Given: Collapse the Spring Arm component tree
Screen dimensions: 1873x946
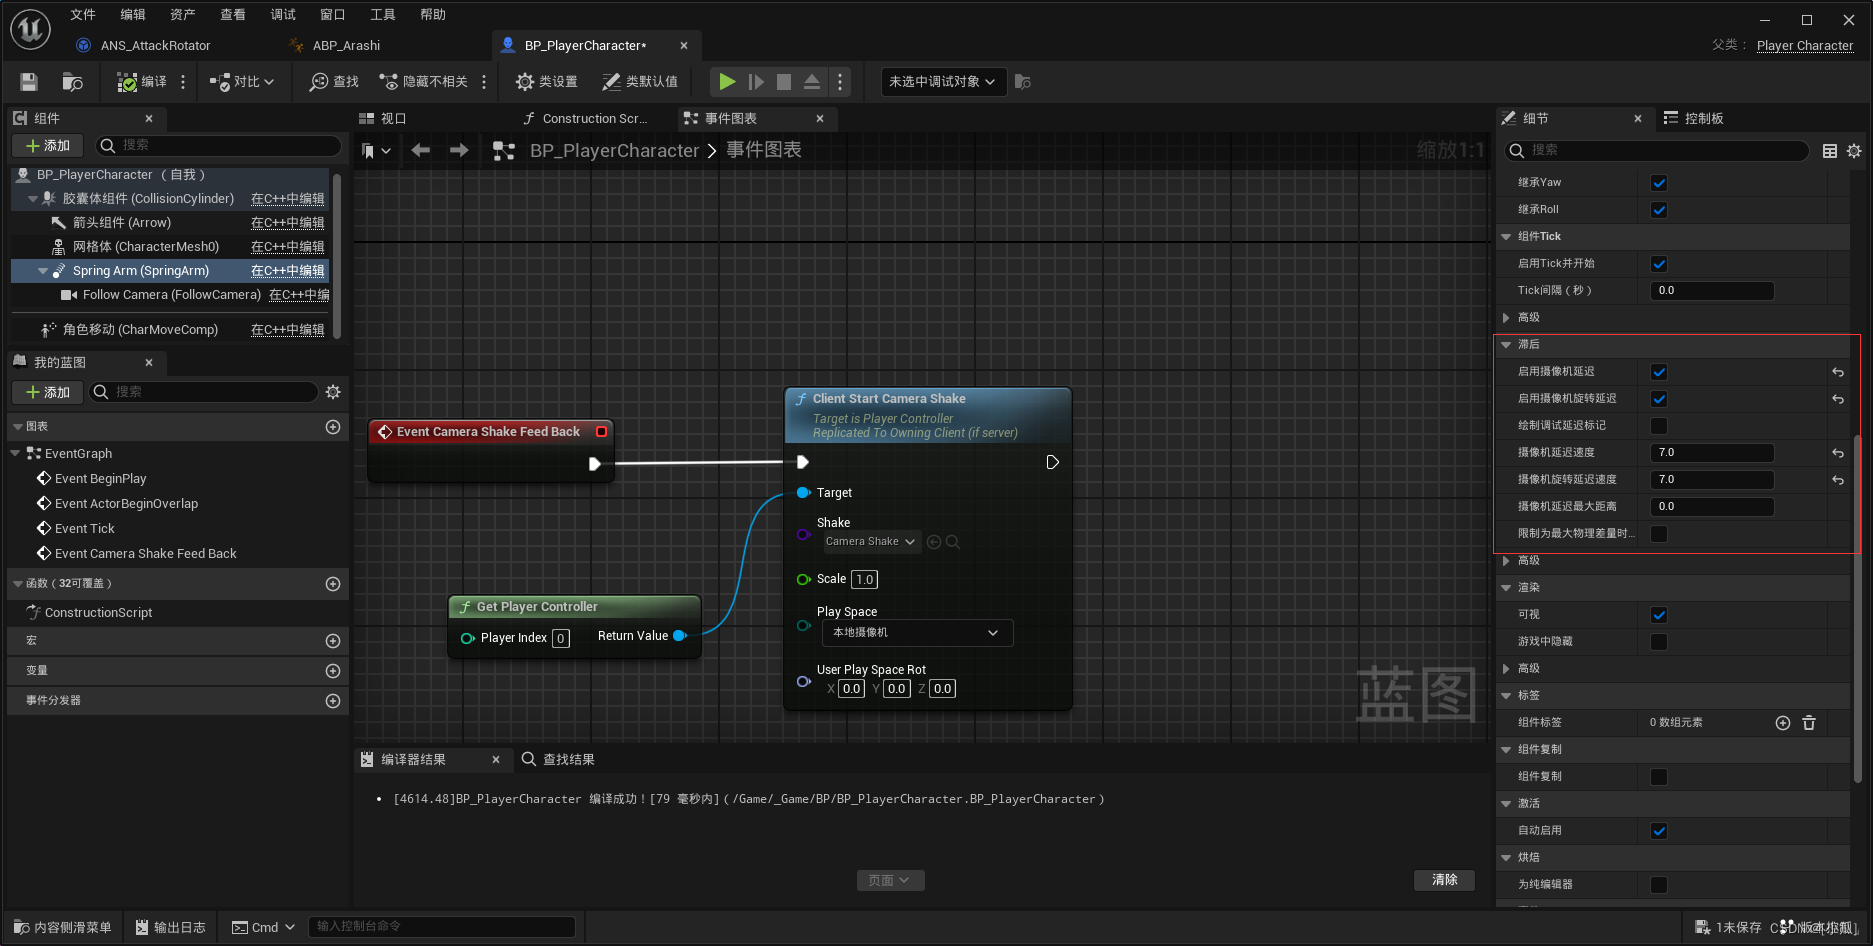Looking at the screenshot, I should tap(43, 271).
